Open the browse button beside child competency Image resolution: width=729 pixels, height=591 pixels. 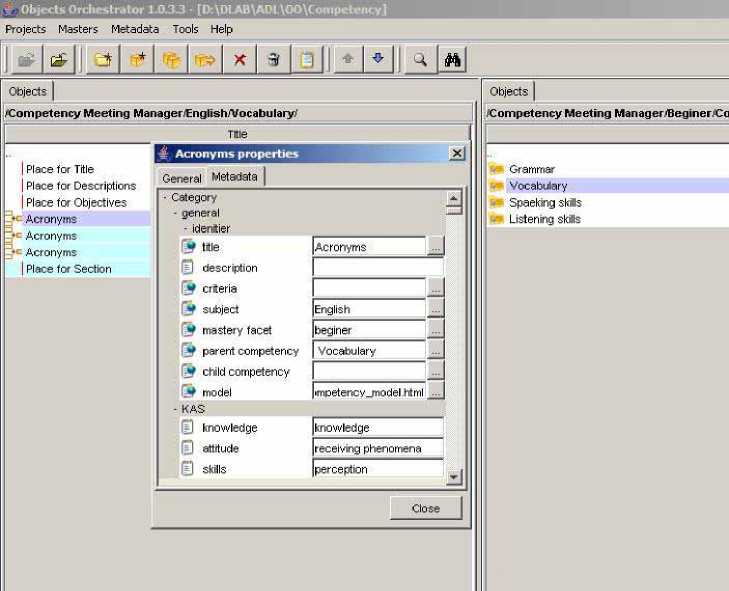[435, 371]
